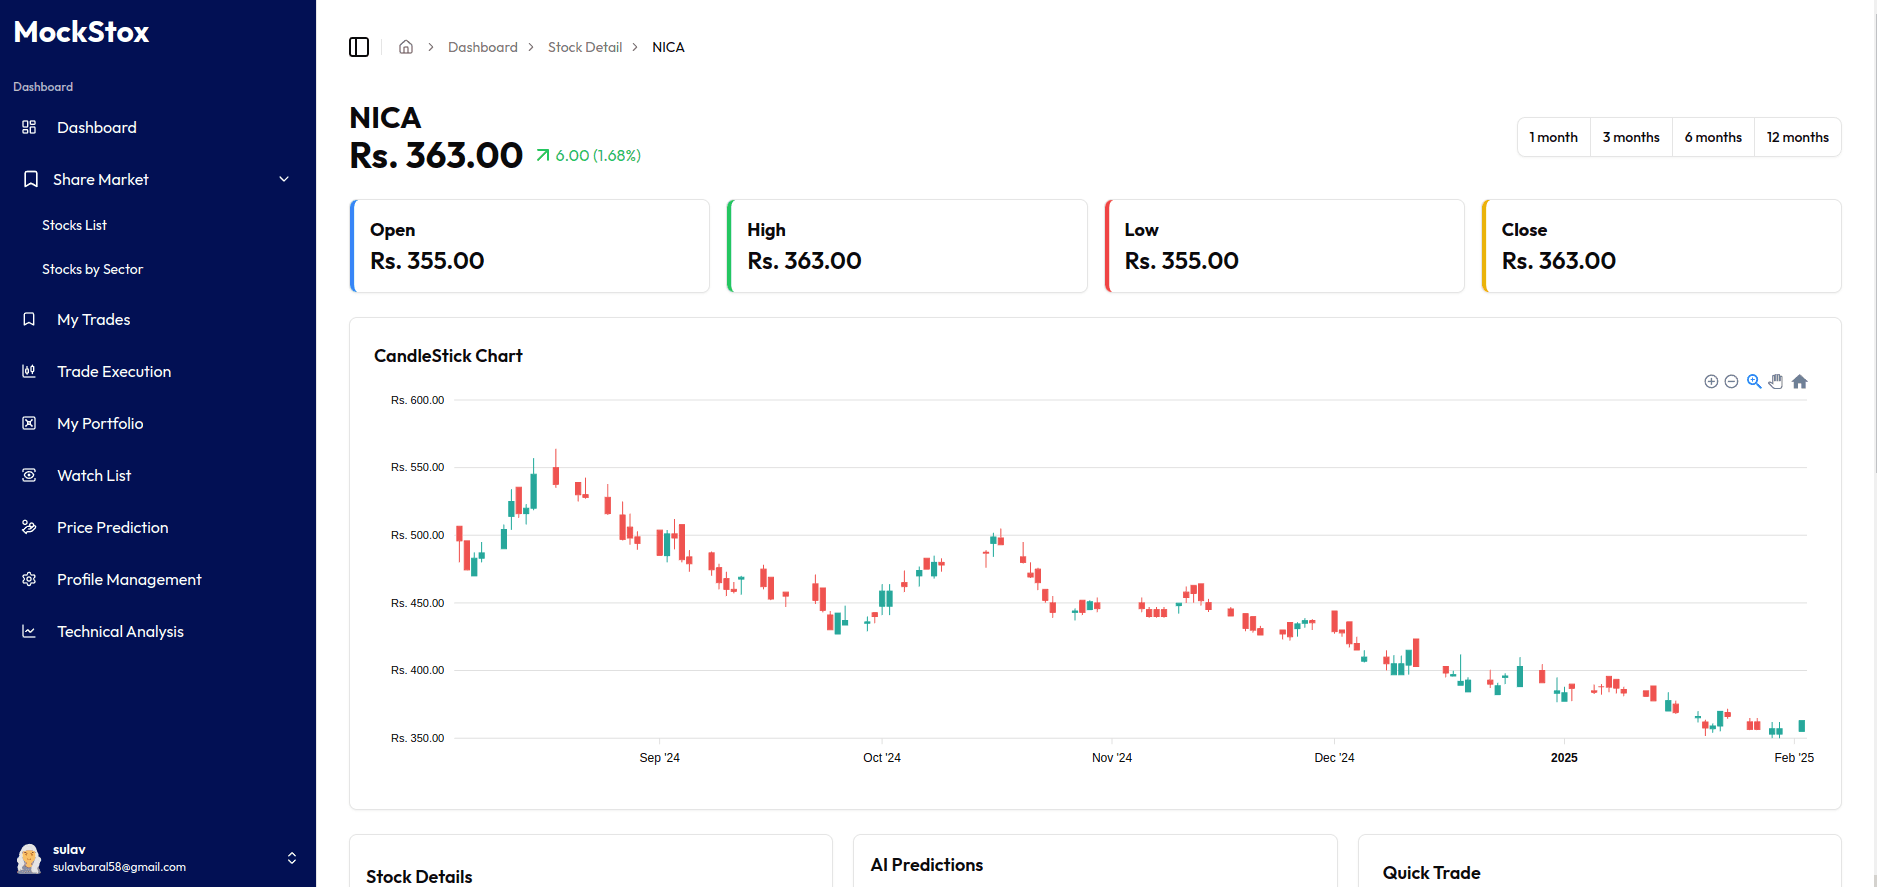Image resolution: width=1877 pixels, height=887 pixels.
Task: Select the 1 month range tab
Action: [x=1553, y=137]
